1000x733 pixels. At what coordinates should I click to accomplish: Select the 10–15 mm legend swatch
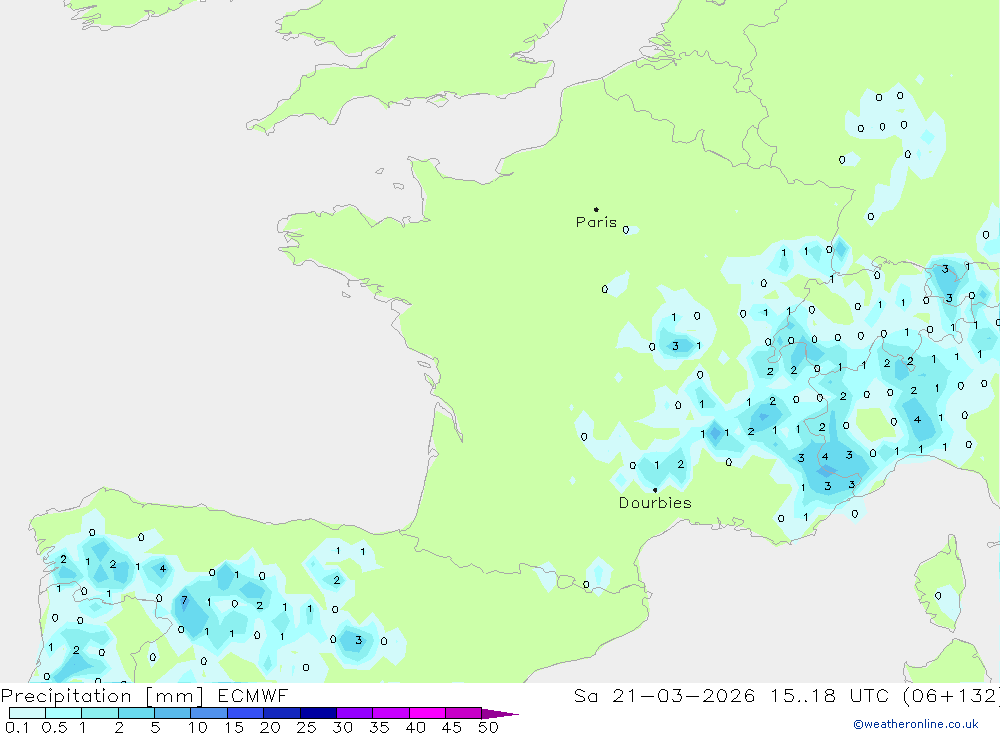[x=209, y=713]
